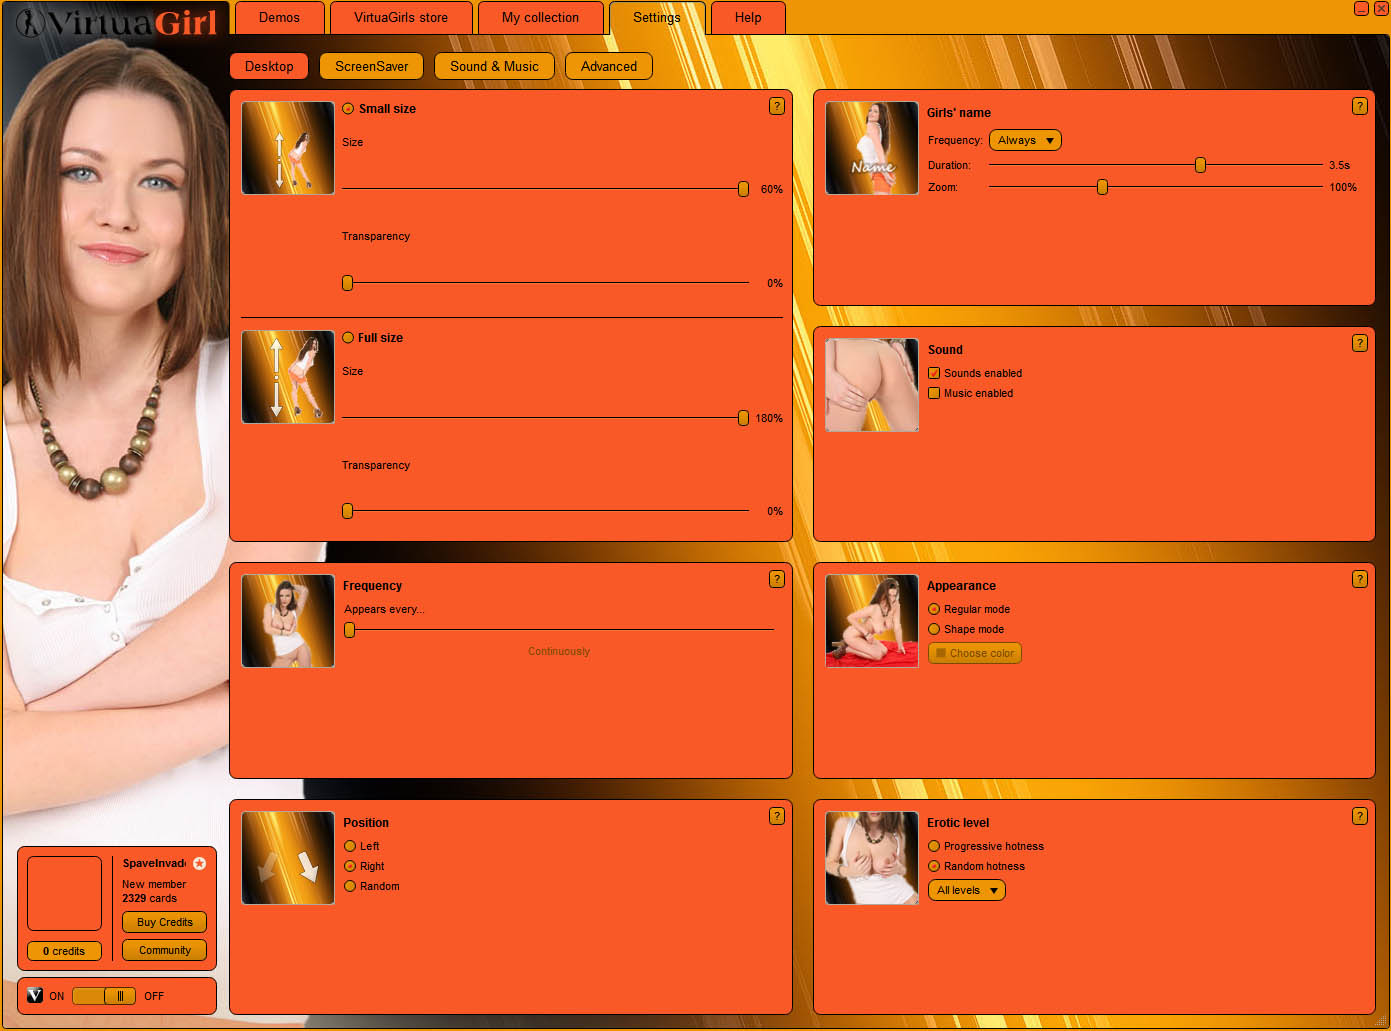This screenshot has height=1031, width=1391.
Task: Click the position arrows thumbnail image
Action: pyautogui.click(x=288, y=858)
